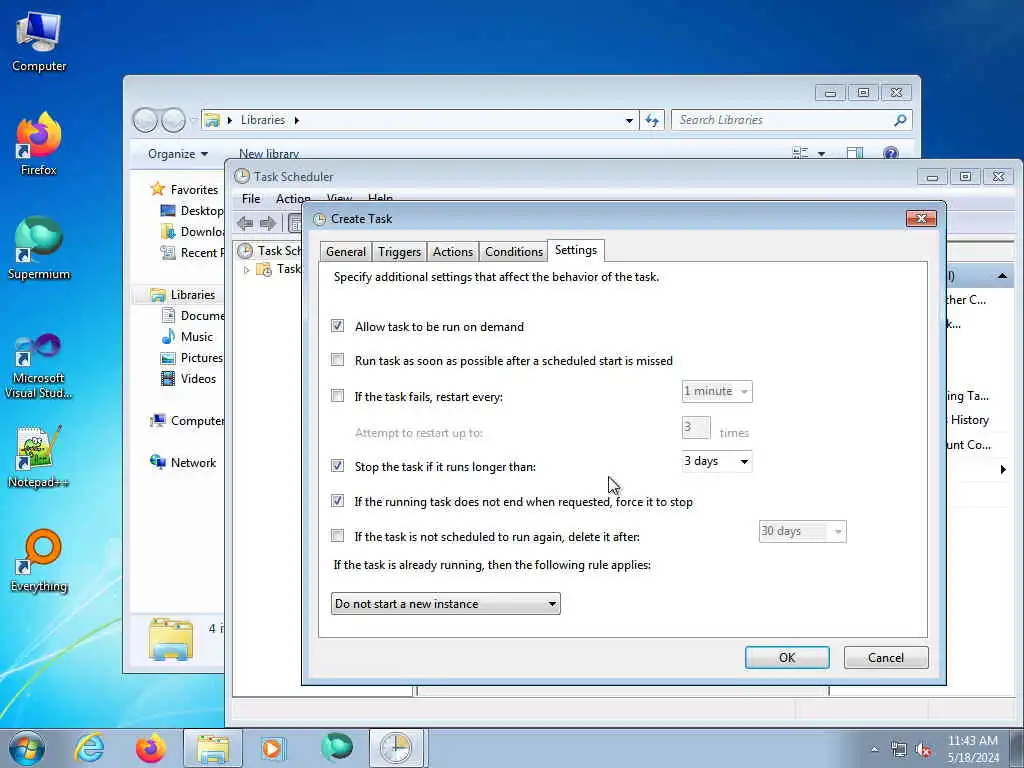The height and width of the screenshot is (768, 1024).
Task: Switch to the Conditions tab
Action: 513,252
